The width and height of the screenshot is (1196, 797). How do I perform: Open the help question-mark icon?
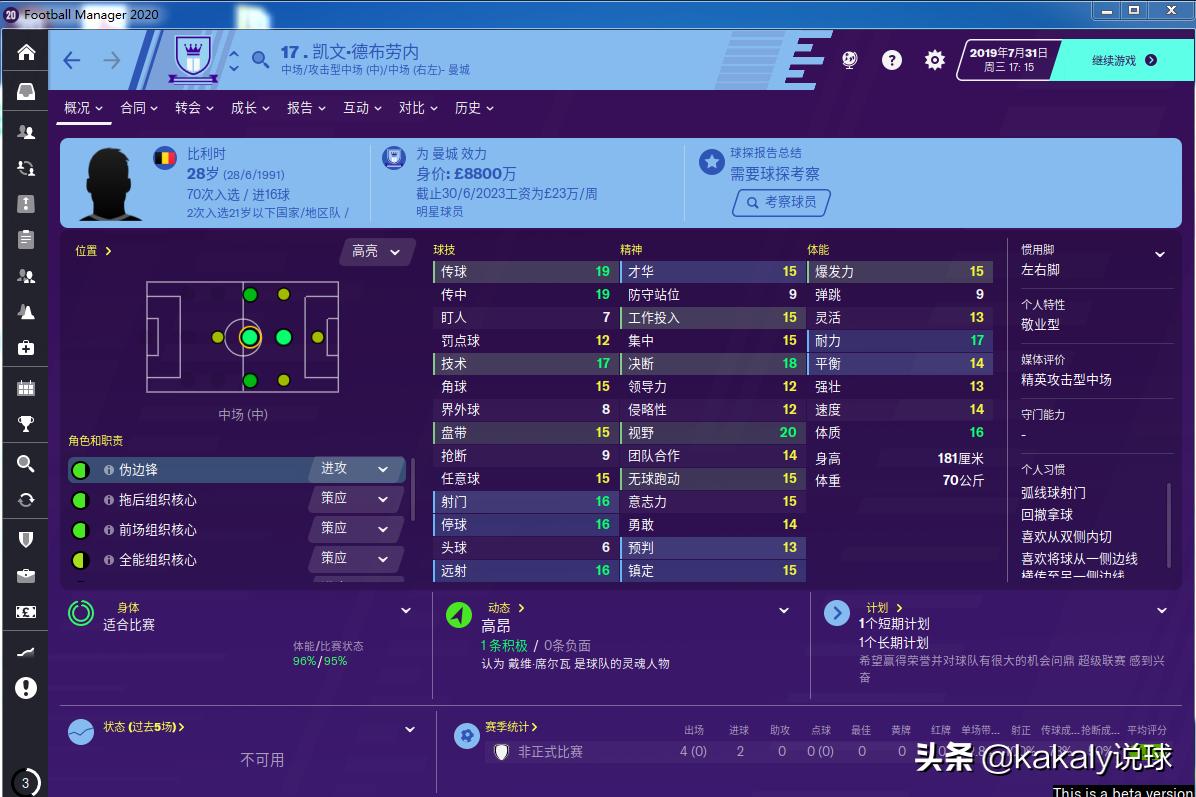pyautogui.click(x=892, y=59)
